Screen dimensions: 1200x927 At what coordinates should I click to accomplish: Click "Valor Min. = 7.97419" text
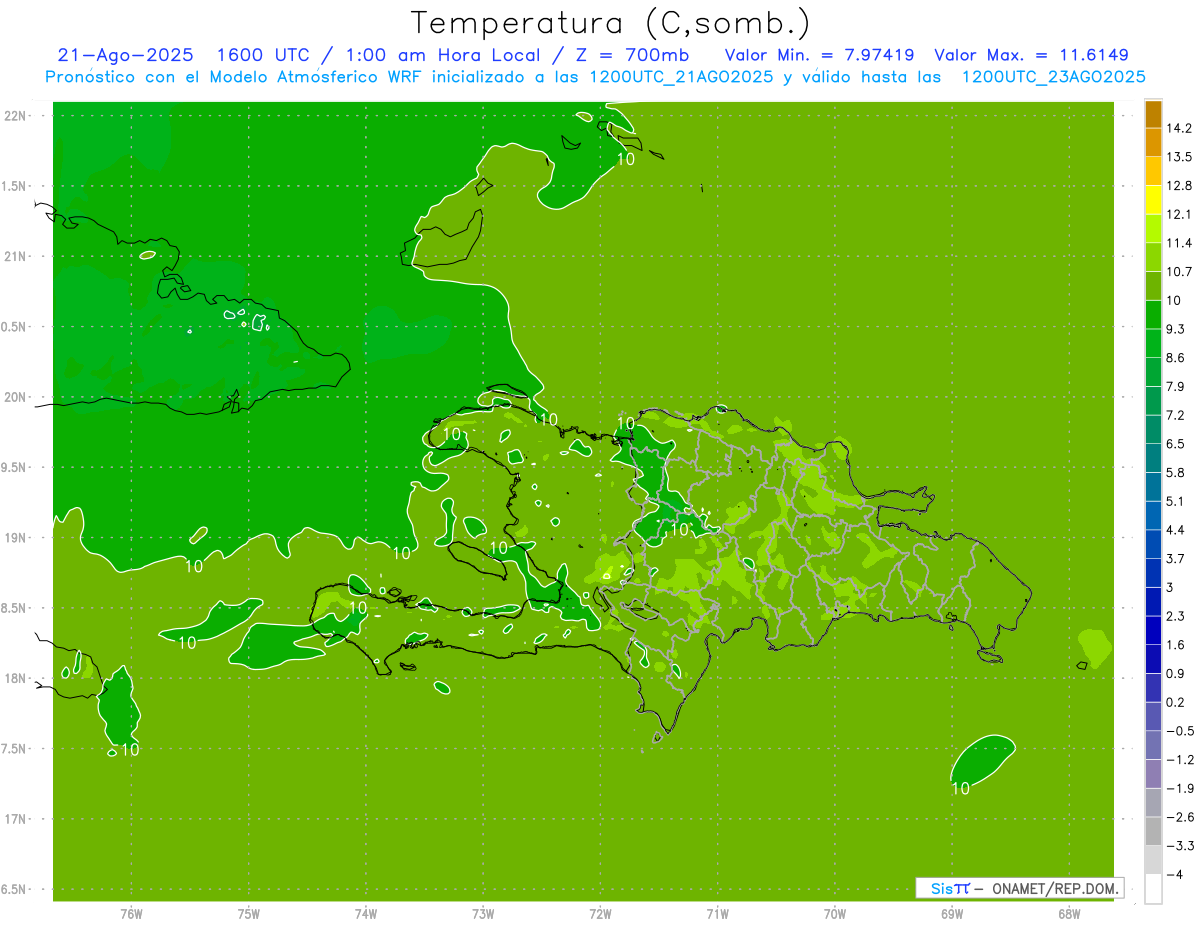click(820, 55)
